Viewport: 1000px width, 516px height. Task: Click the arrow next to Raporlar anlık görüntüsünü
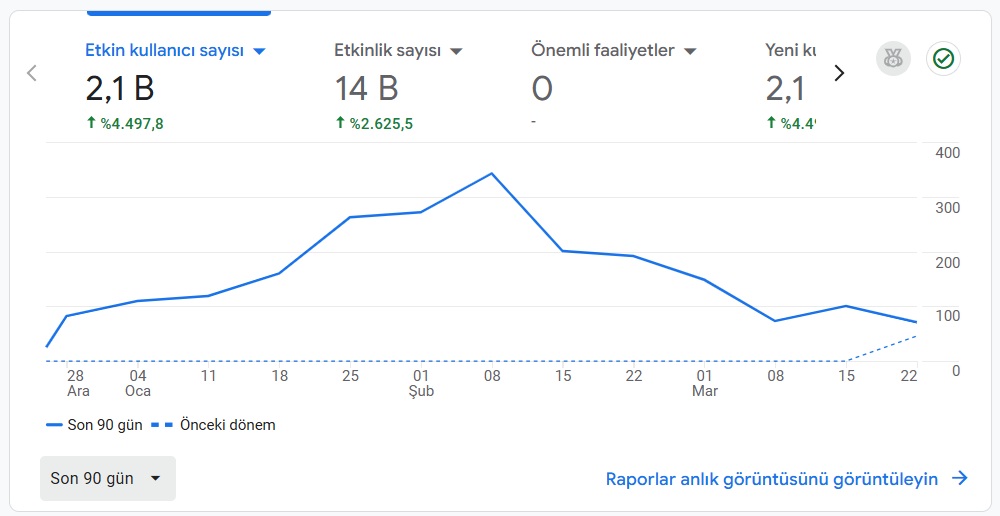pos(959,478)
